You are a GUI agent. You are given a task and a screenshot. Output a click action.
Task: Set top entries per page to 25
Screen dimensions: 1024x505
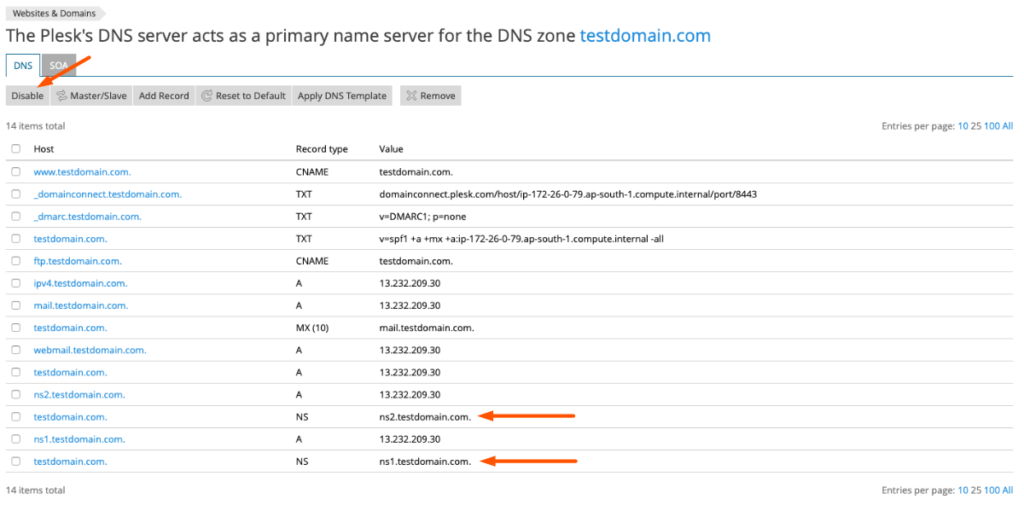976,126
